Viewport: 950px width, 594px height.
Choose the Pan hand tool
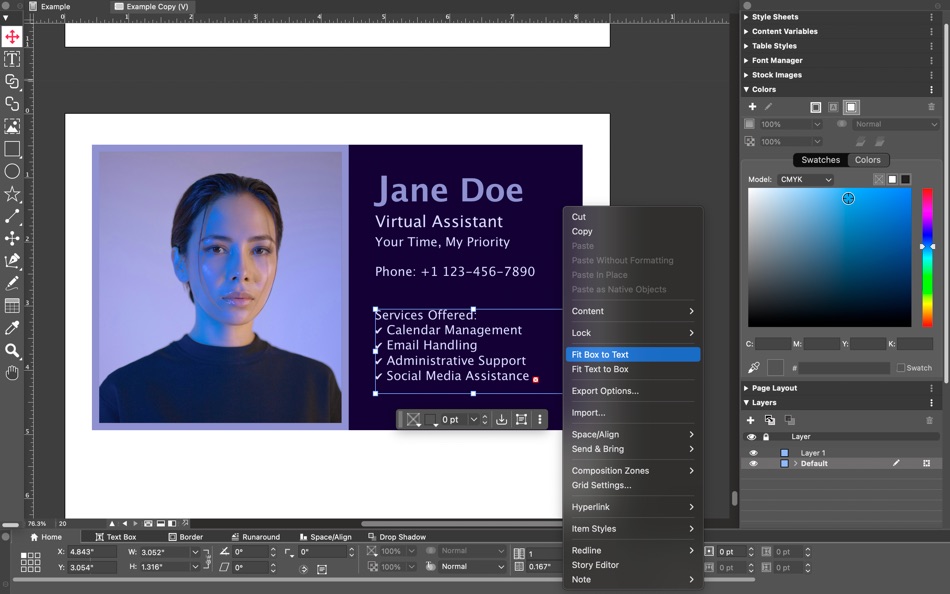coord(12,373)
